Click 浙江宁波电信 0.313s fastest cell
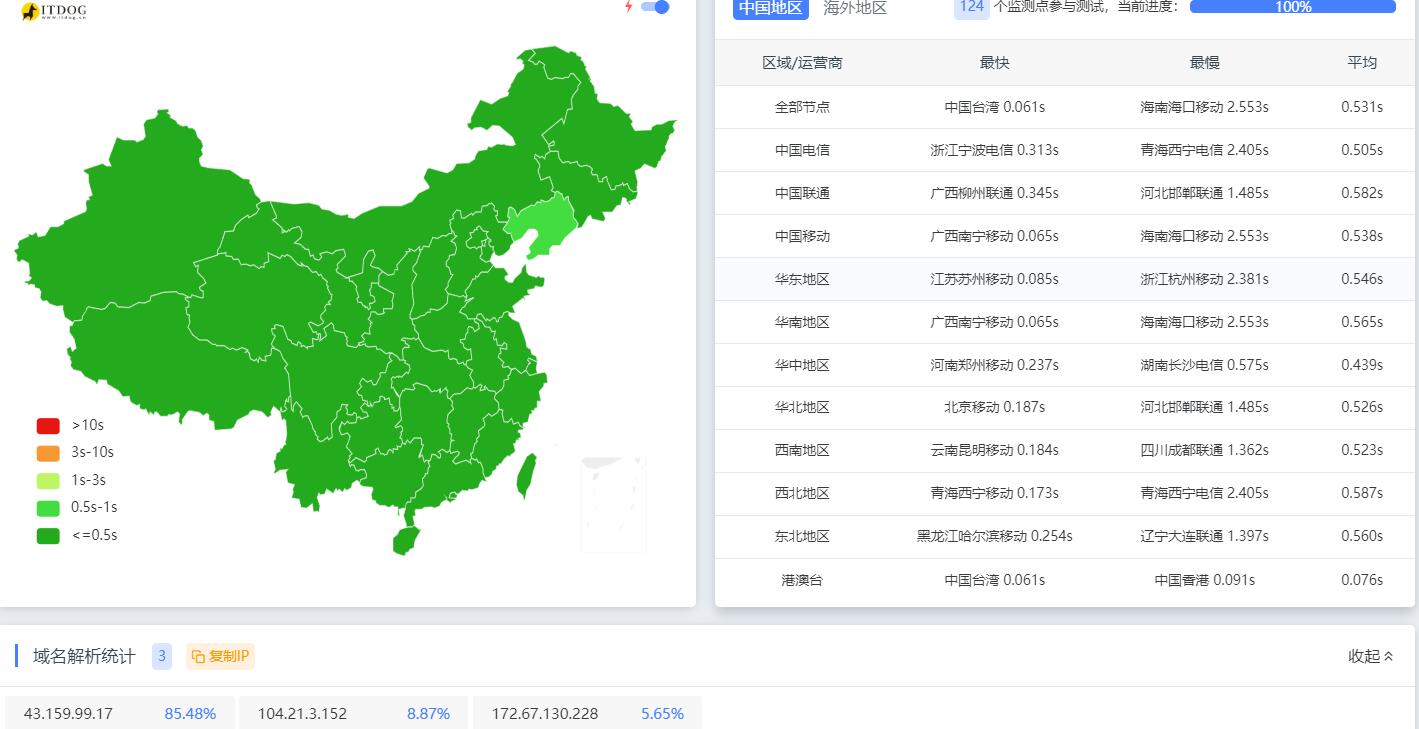1419x729 pixels. coord(994,150)
